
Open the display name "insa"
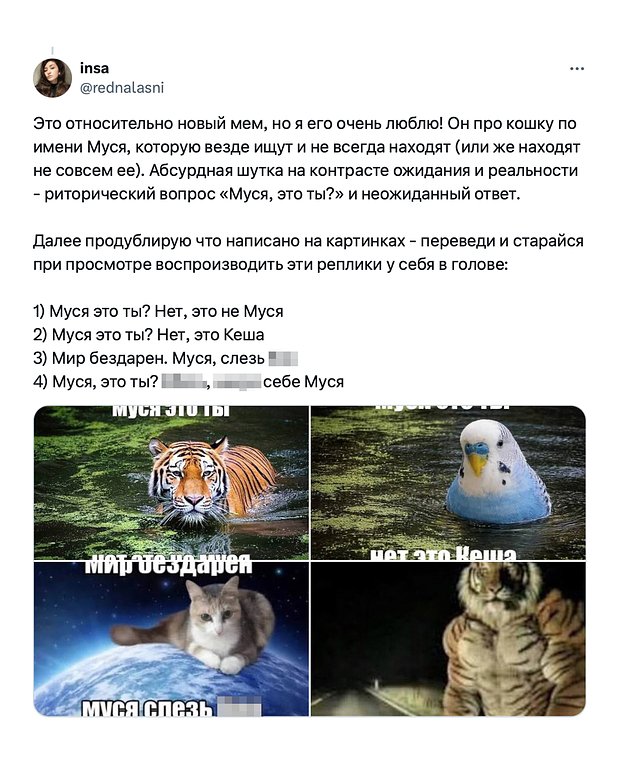(94, 68)
